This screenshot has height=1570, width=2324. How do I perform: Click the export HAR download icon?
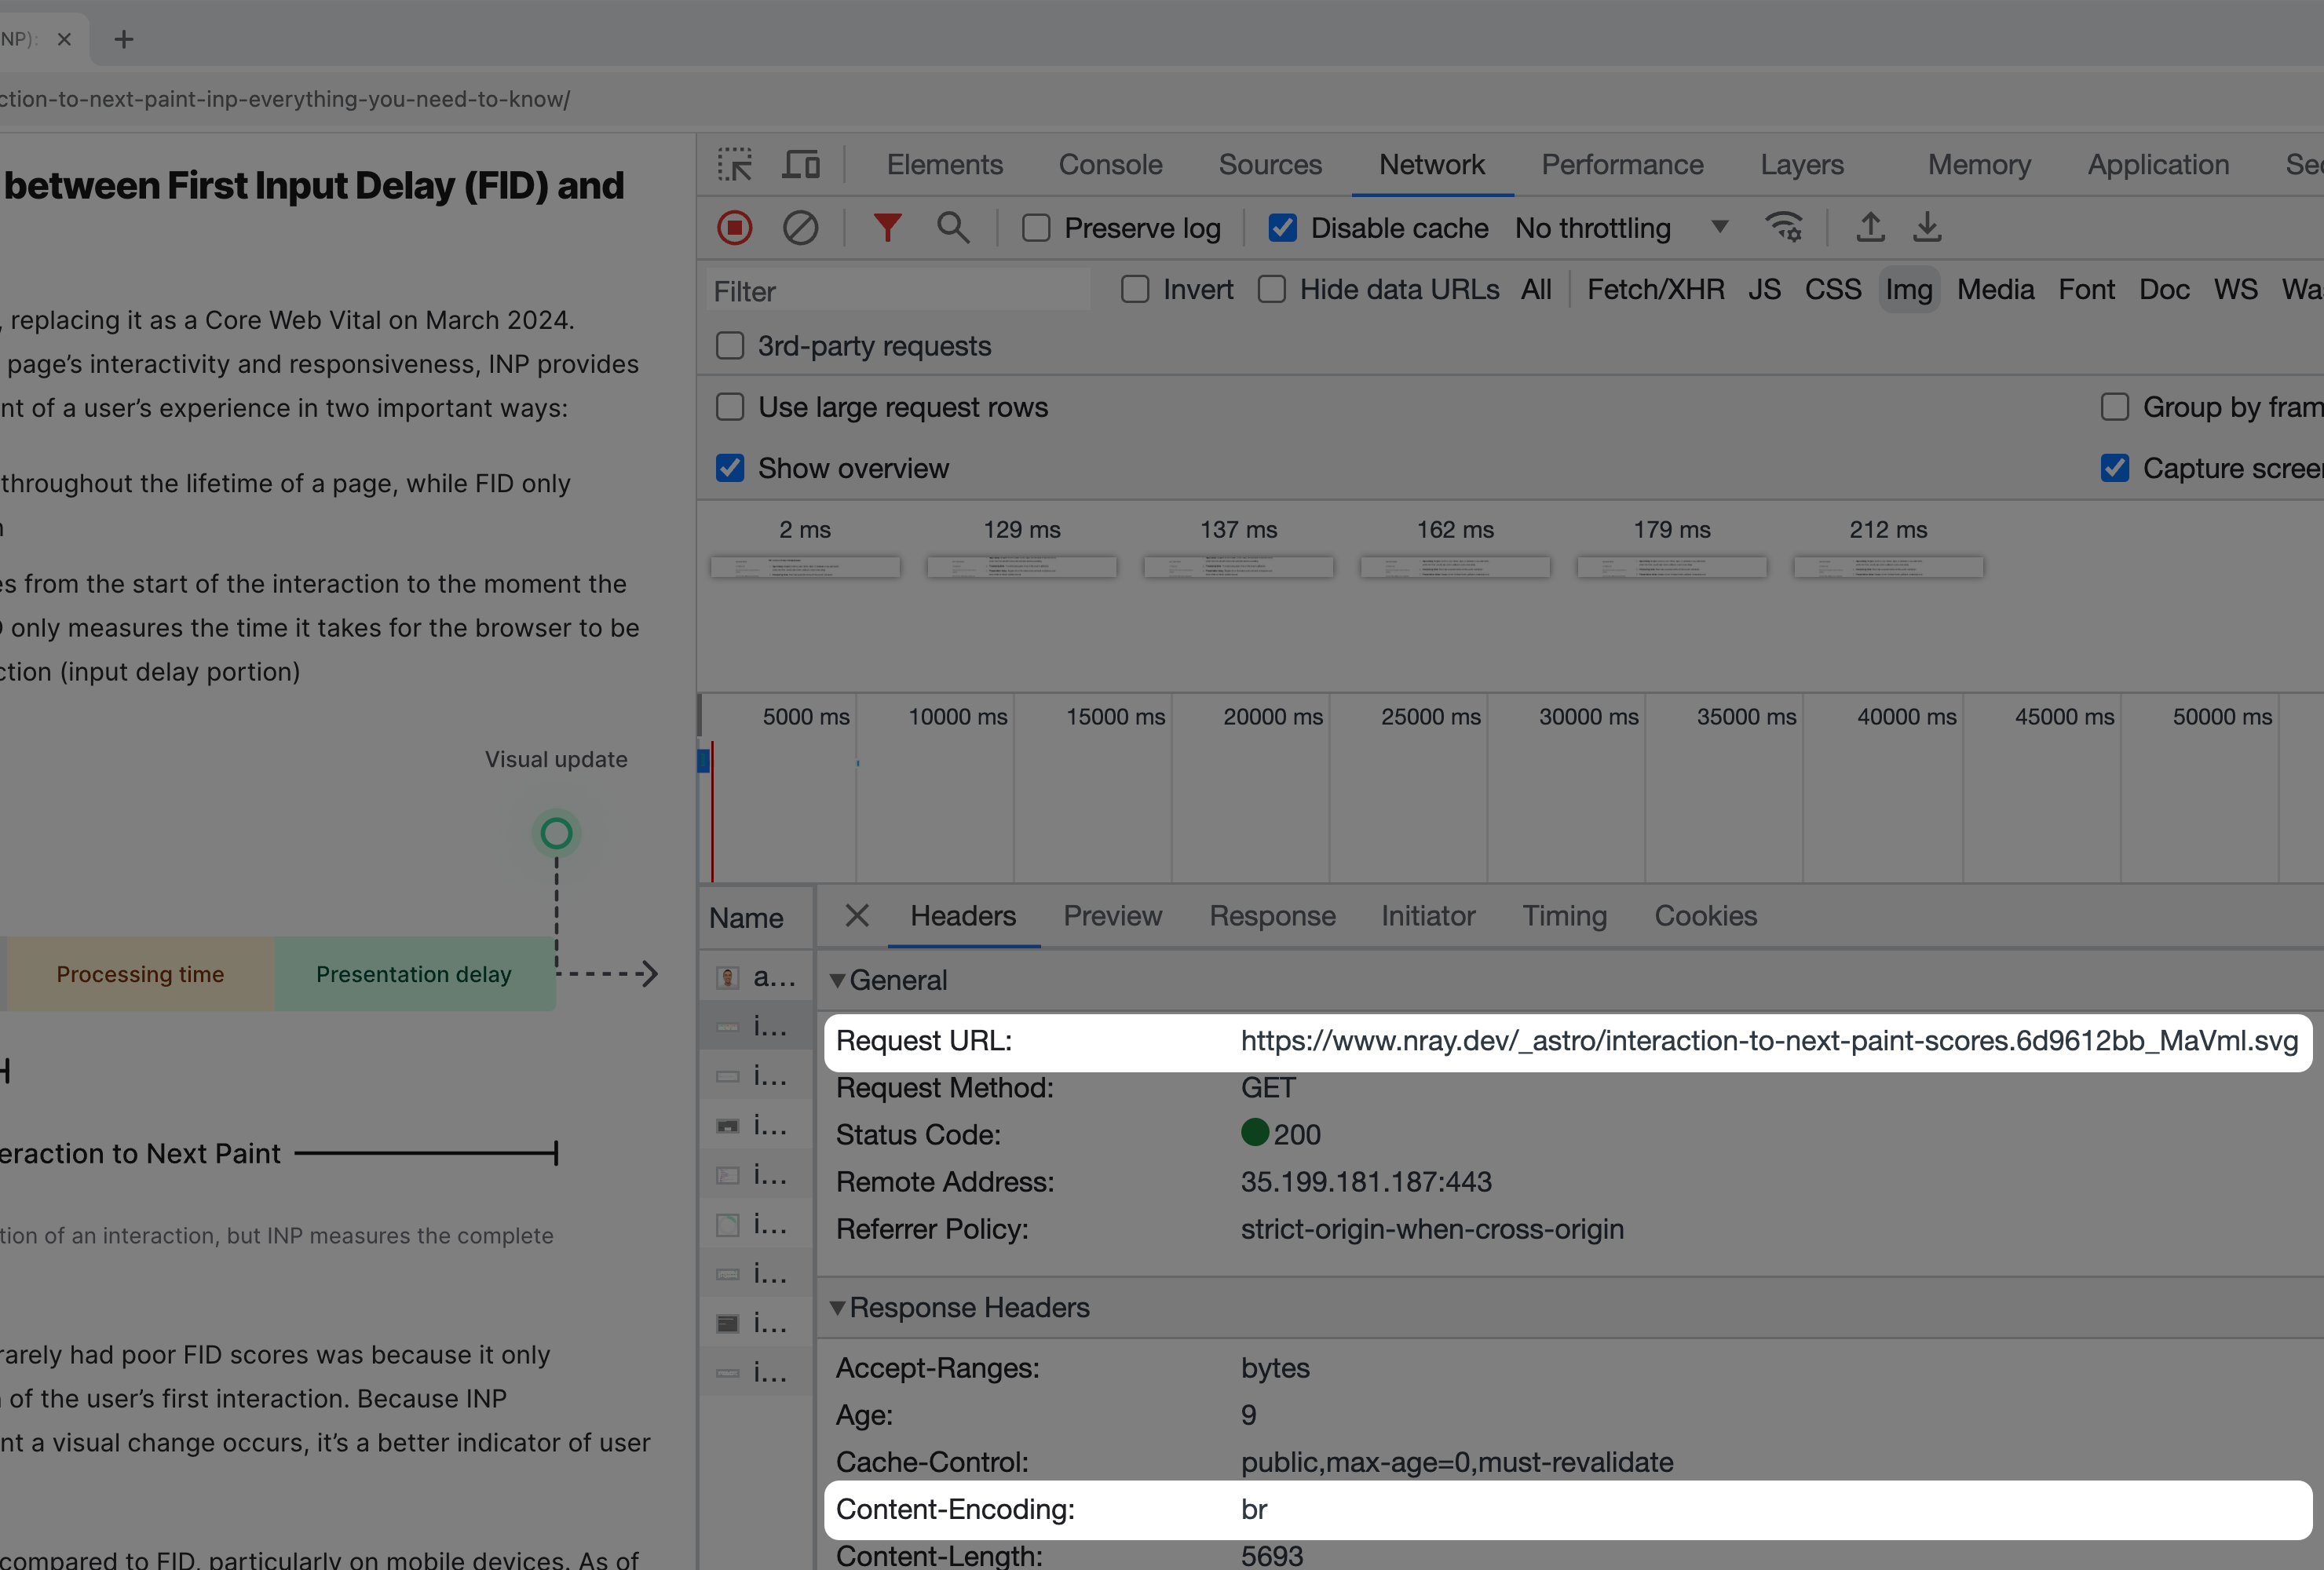1927,227
